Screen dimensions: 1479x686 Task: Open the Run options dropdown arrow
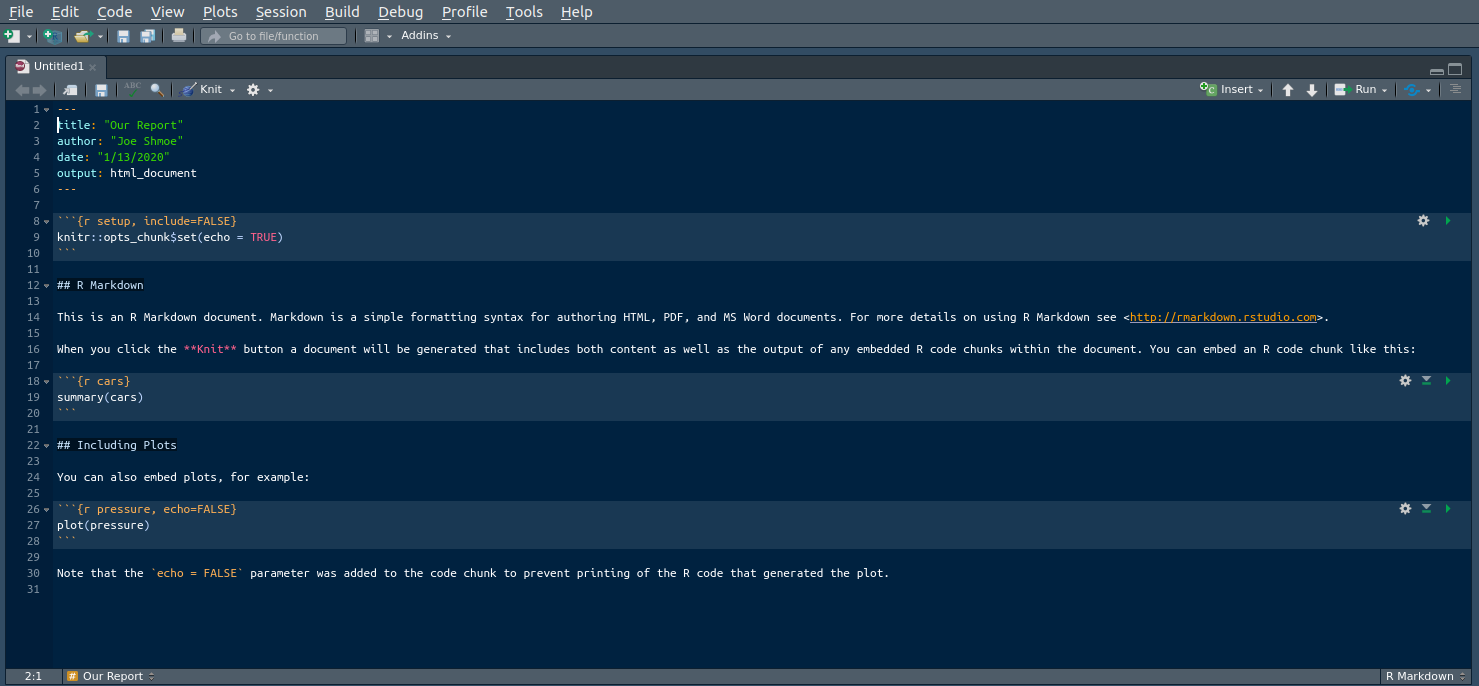tap(1384, 90)
